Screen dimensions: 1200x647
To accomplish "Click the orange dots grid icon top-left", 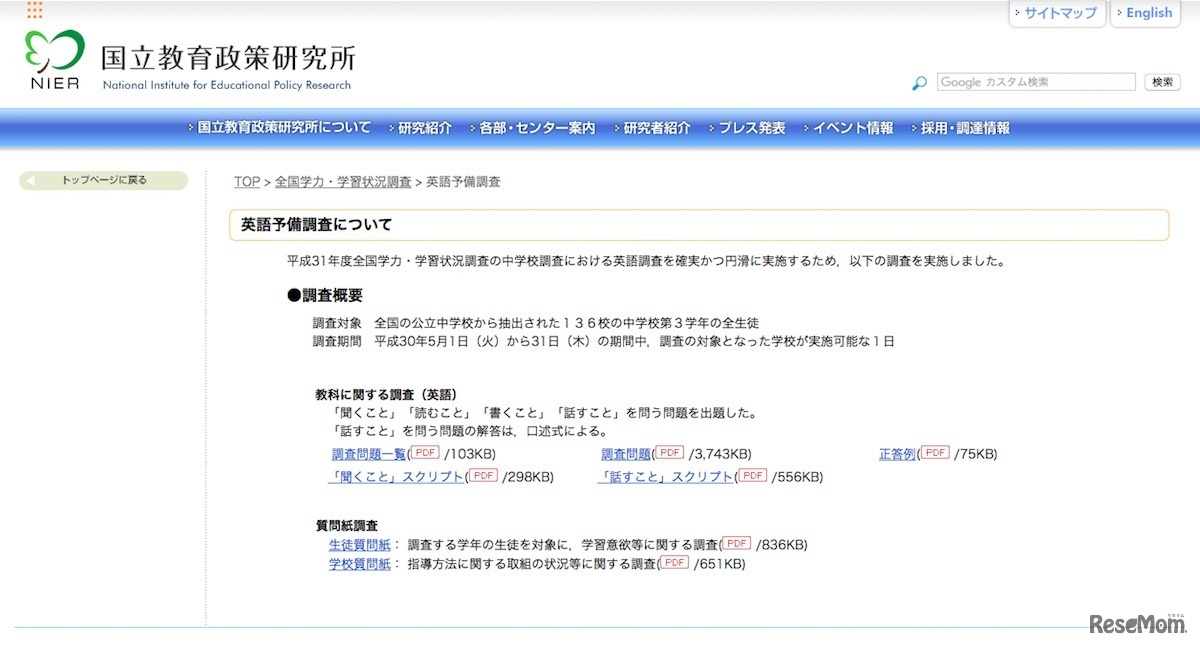I will [x=35, y=10].
